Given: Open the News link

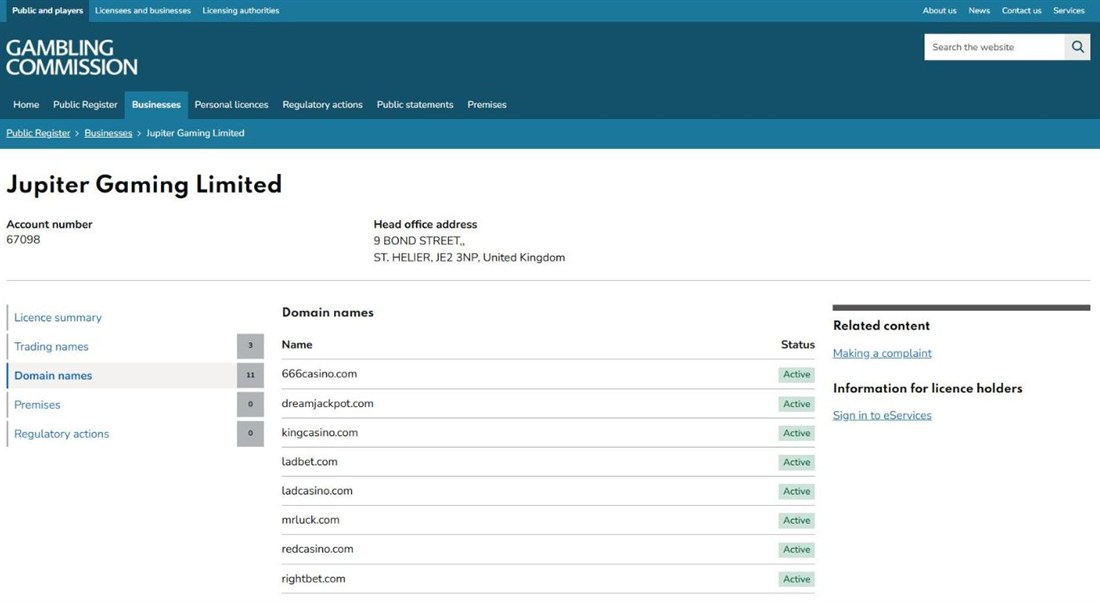Looking at the screenshot, I should (x=979, y=11).
